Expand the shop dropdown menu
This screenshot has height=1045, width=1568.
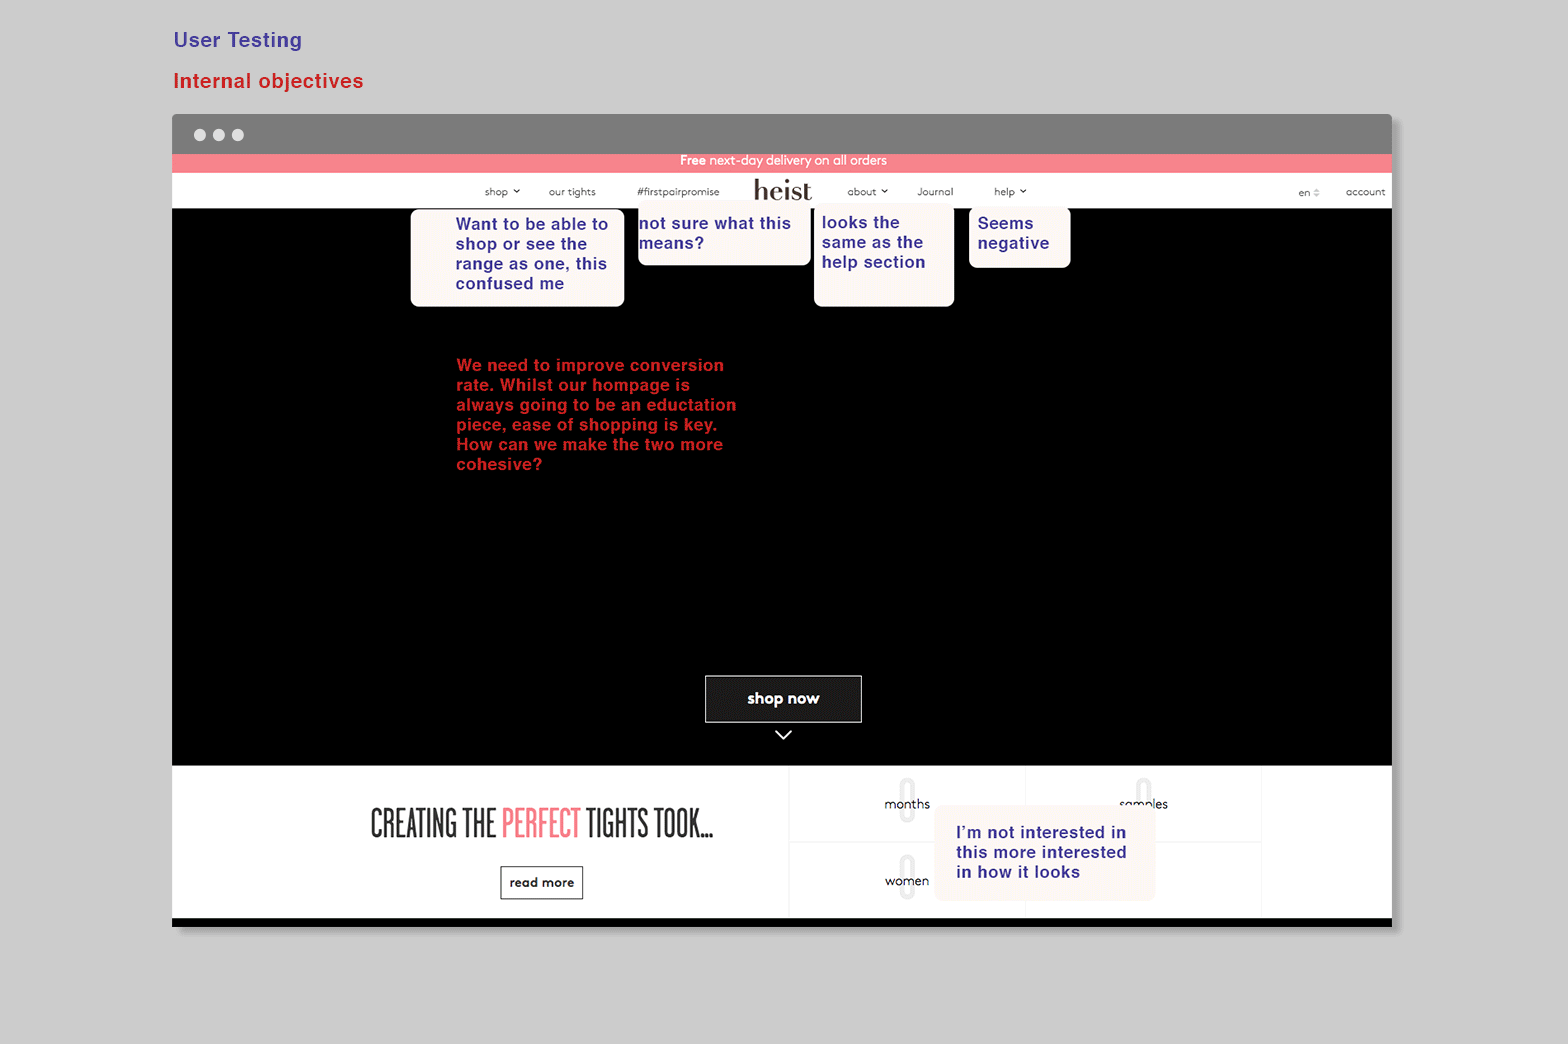point(502,192)
